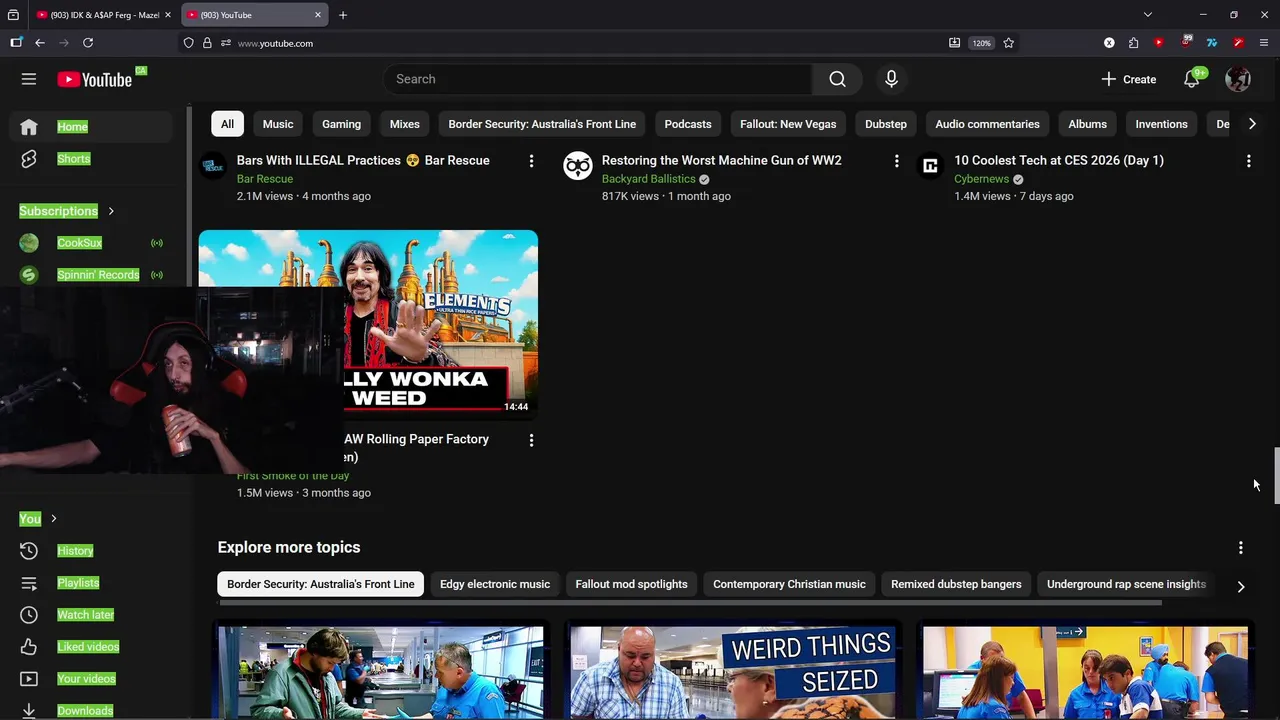This screenshot has height=720, width=1280.
Task: Open Watch later in the sidebar
Action: click(x=86, y=615)
